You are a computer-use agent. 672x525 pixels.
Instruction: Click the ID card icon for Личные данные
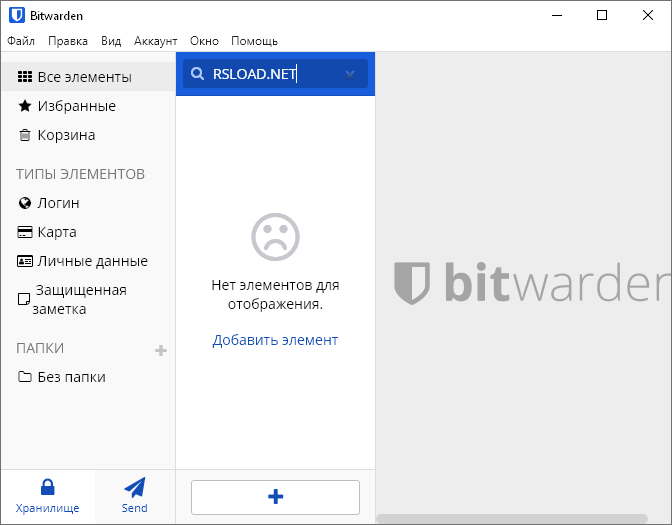point(25,261)
